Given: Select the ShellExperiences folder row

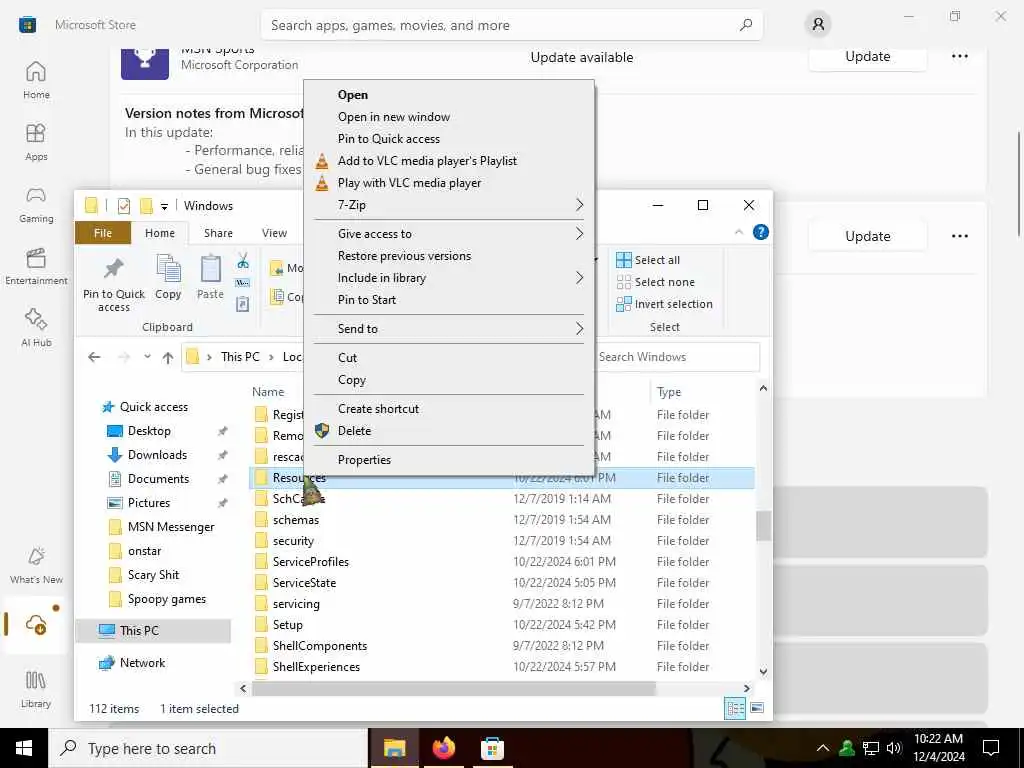Looking at the screenshot, I should pos(502,667).
